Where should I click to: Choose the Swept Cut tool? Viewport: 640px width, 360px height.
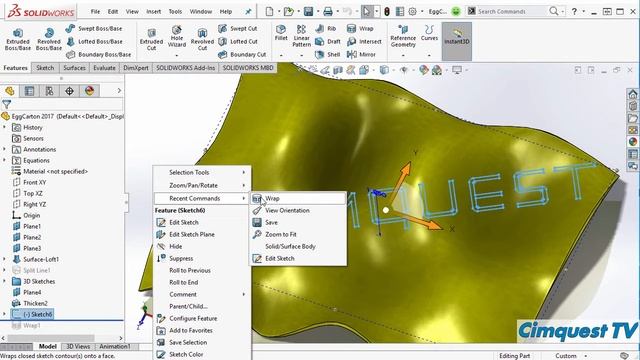[238, 29]
